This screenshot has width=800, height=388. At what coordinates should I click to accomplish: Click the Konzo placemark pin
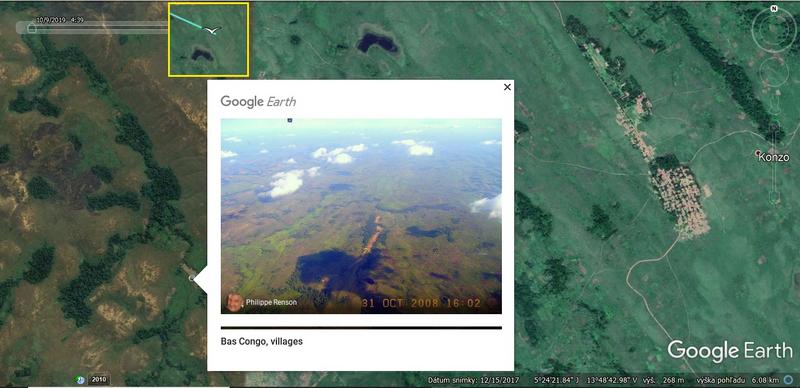[x=758, y=153]
